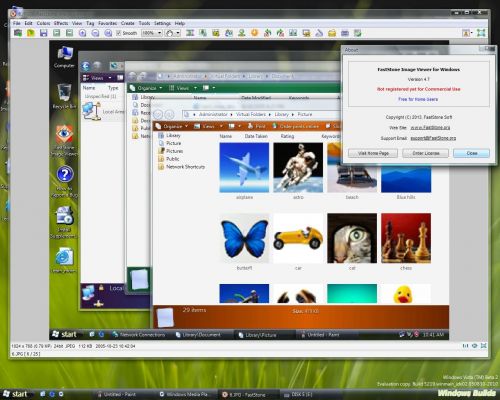
Task: Open the Help menu
Action: [180, 23]
